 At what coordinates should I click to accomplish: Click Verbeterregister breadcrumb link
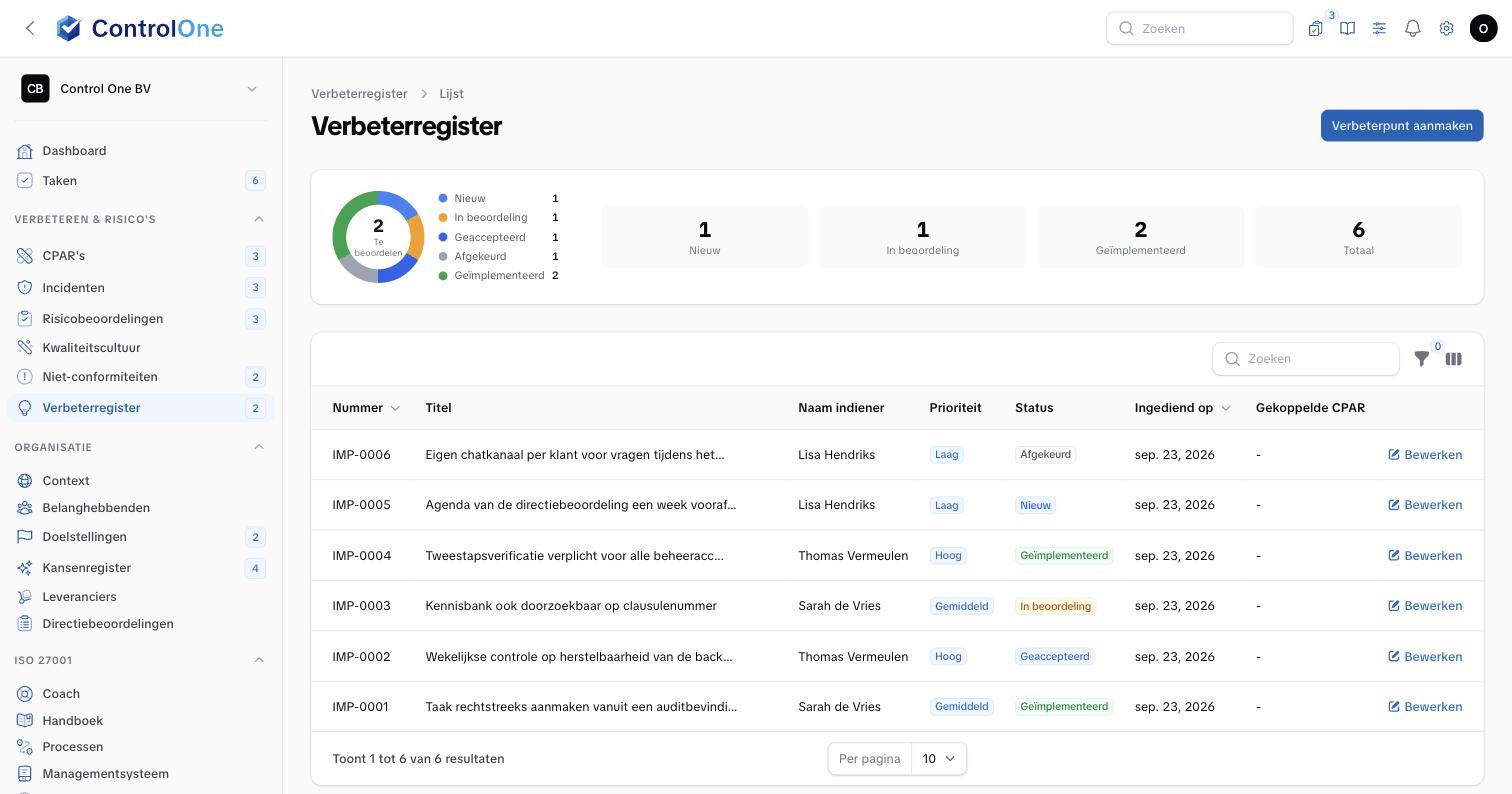(x=359, y=94)
